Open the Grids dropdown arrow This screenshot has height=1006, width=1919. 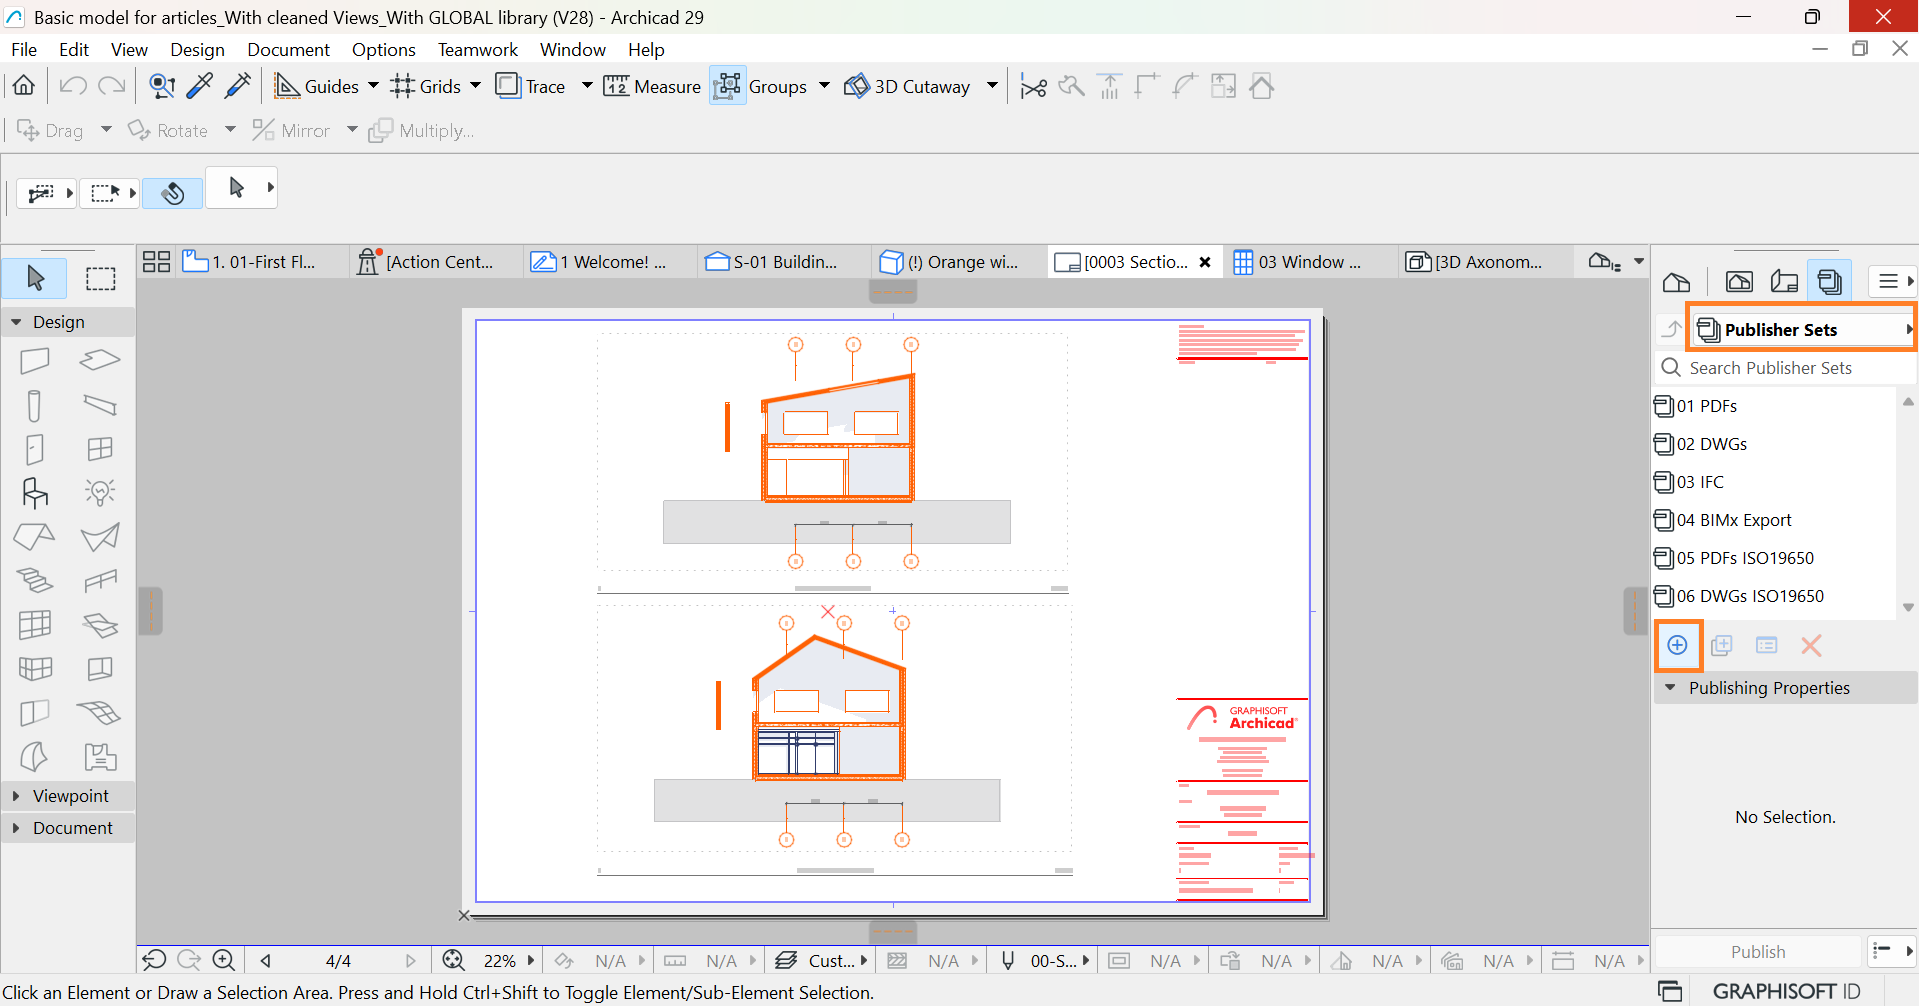tap(475, 86)
